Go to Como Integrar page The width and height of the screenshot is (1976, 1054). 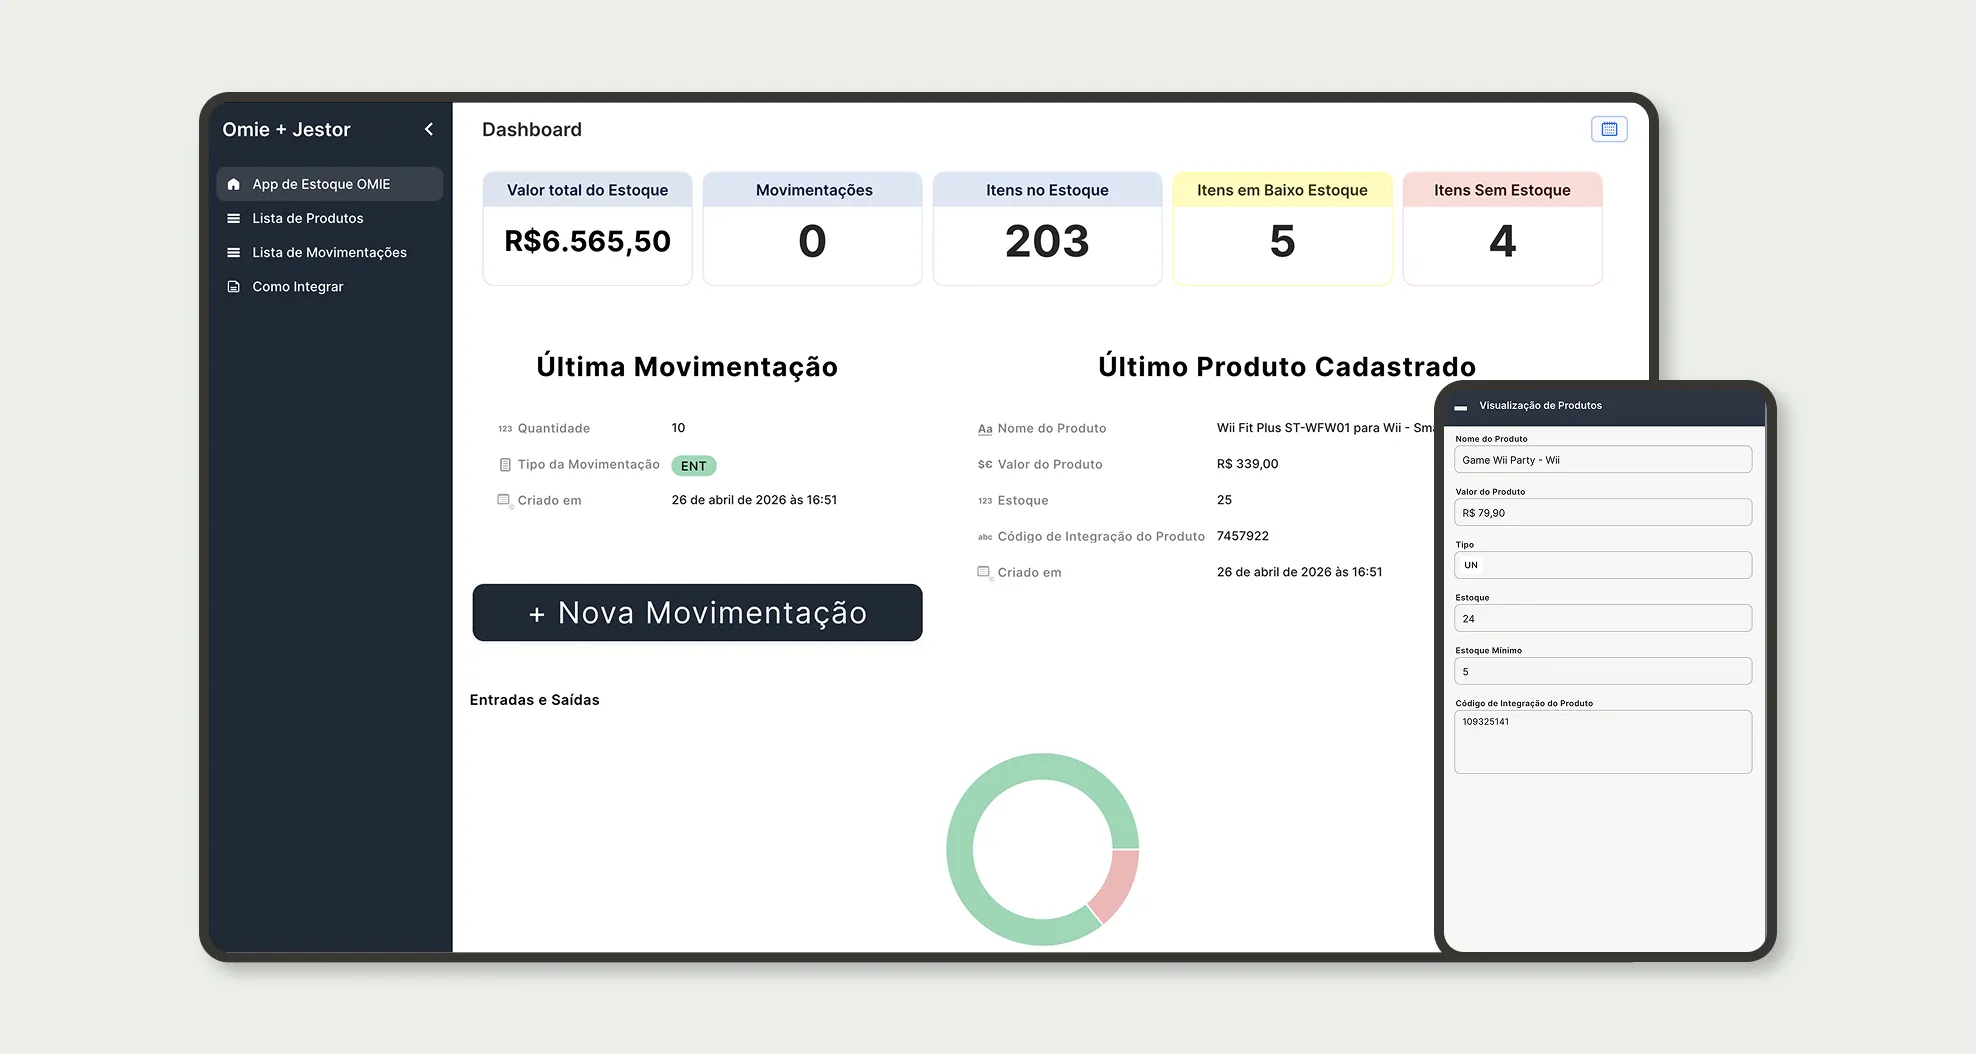297,287
